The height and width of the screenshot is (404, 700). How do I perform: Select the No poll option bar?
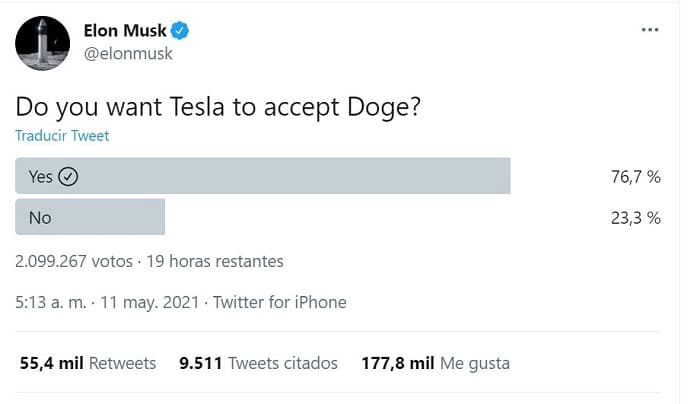click(90, 217)
